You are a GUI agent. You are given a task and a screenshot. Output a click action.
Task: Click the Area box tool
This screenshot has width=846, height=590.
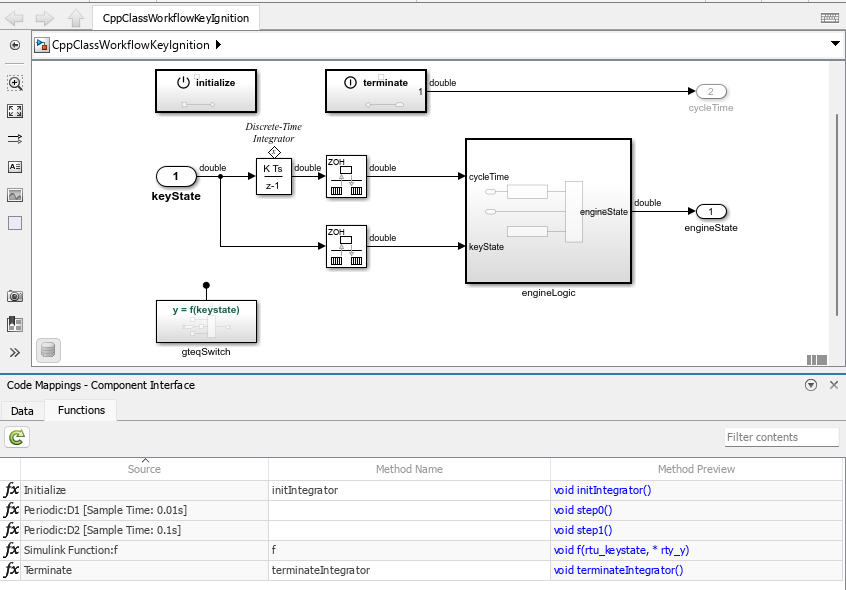(x=15, y=223)
